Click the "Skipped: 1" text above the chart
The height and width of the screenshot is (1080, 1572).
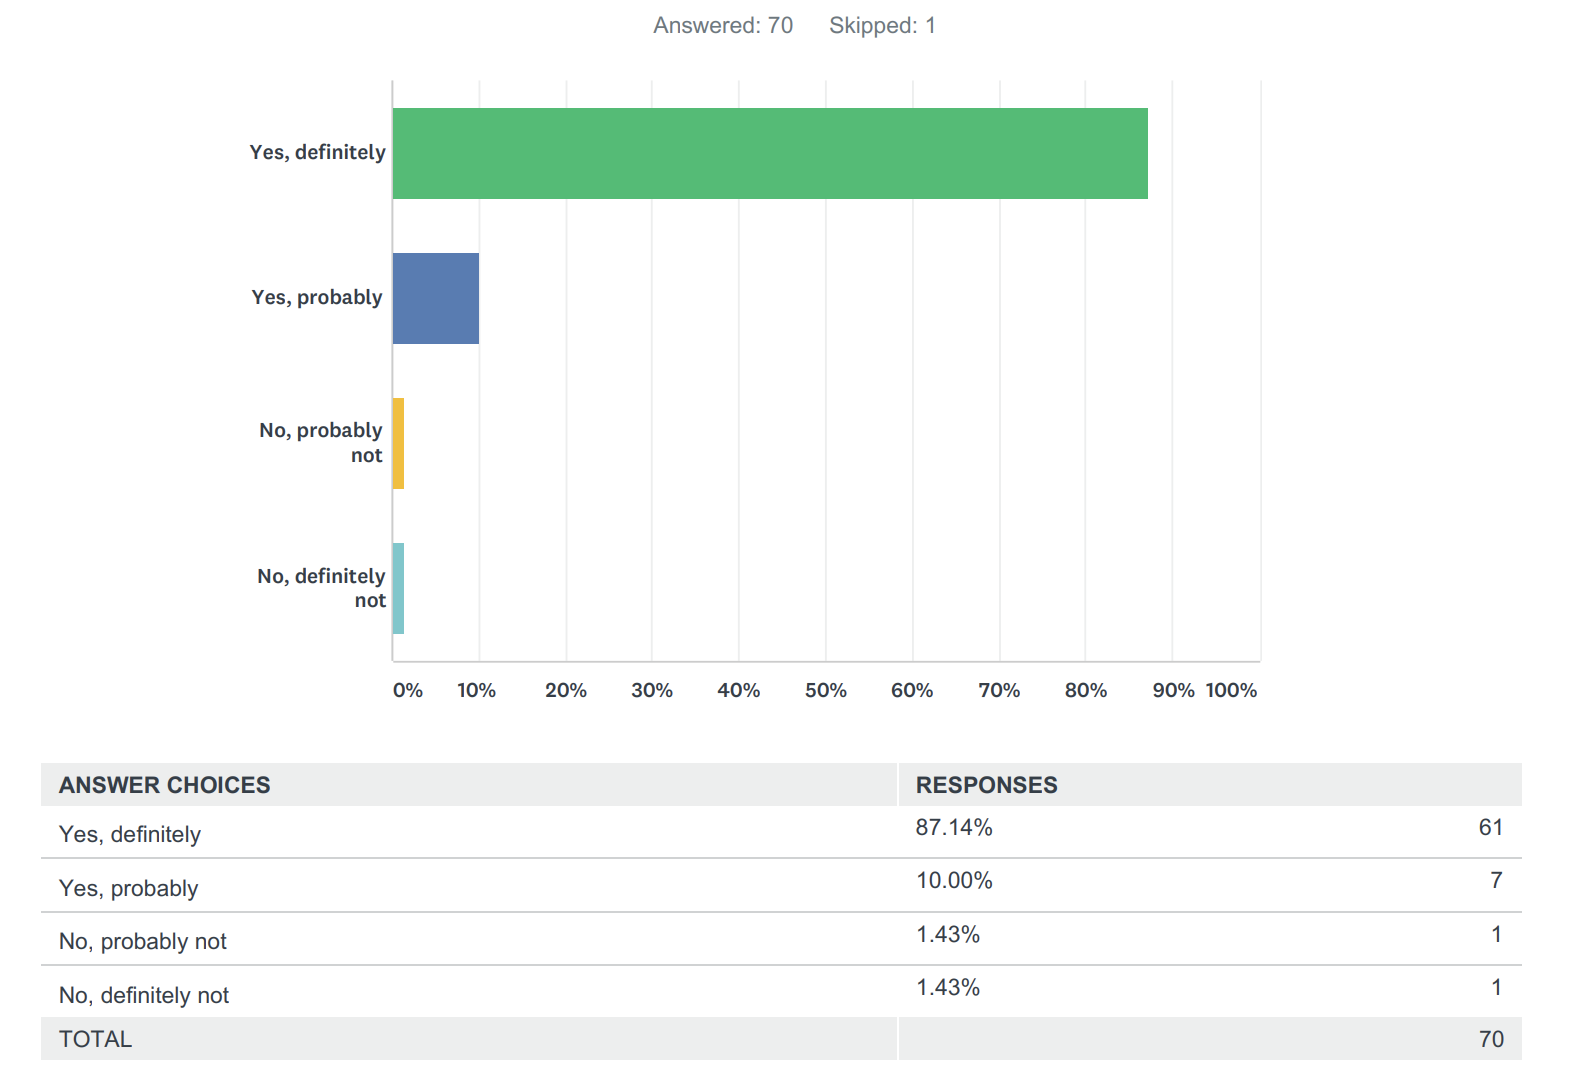[882, 26]
